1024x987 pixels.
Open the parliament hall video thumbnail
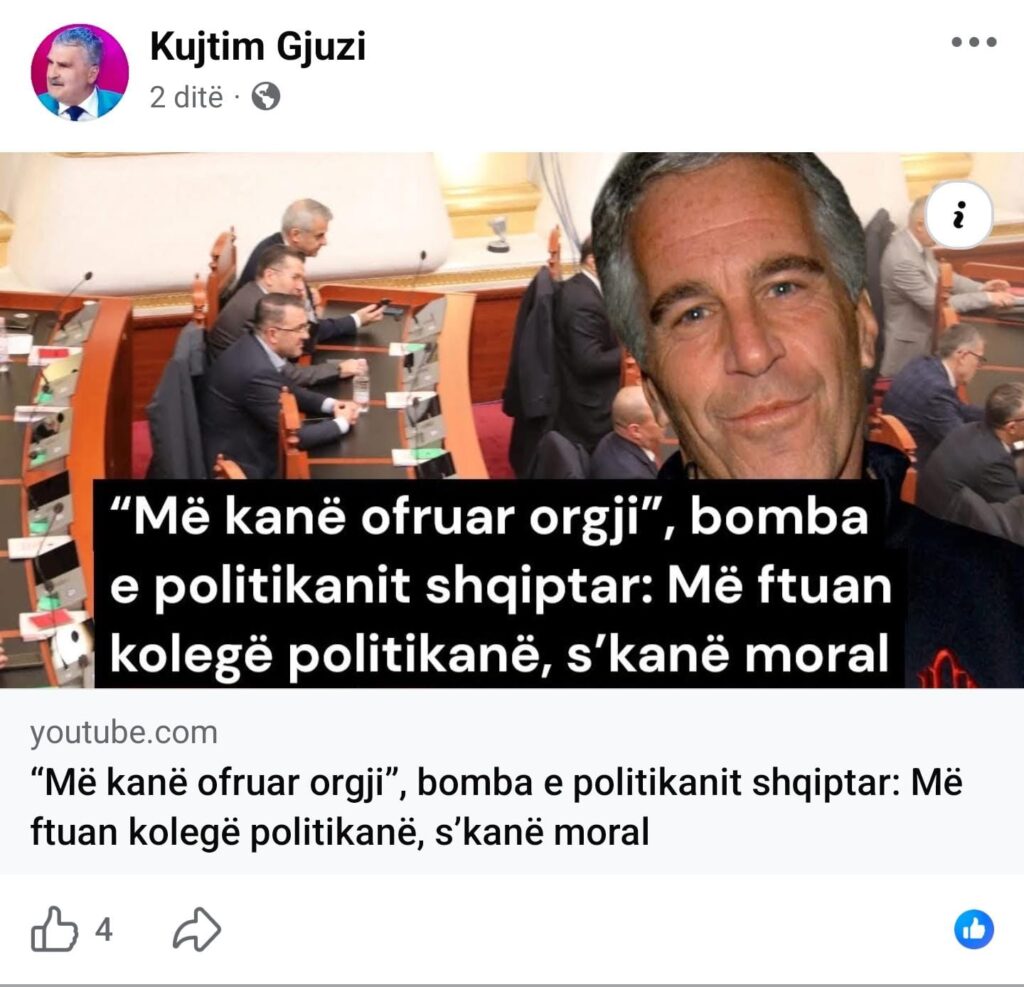pyautogui.click(x=512, y=420)
